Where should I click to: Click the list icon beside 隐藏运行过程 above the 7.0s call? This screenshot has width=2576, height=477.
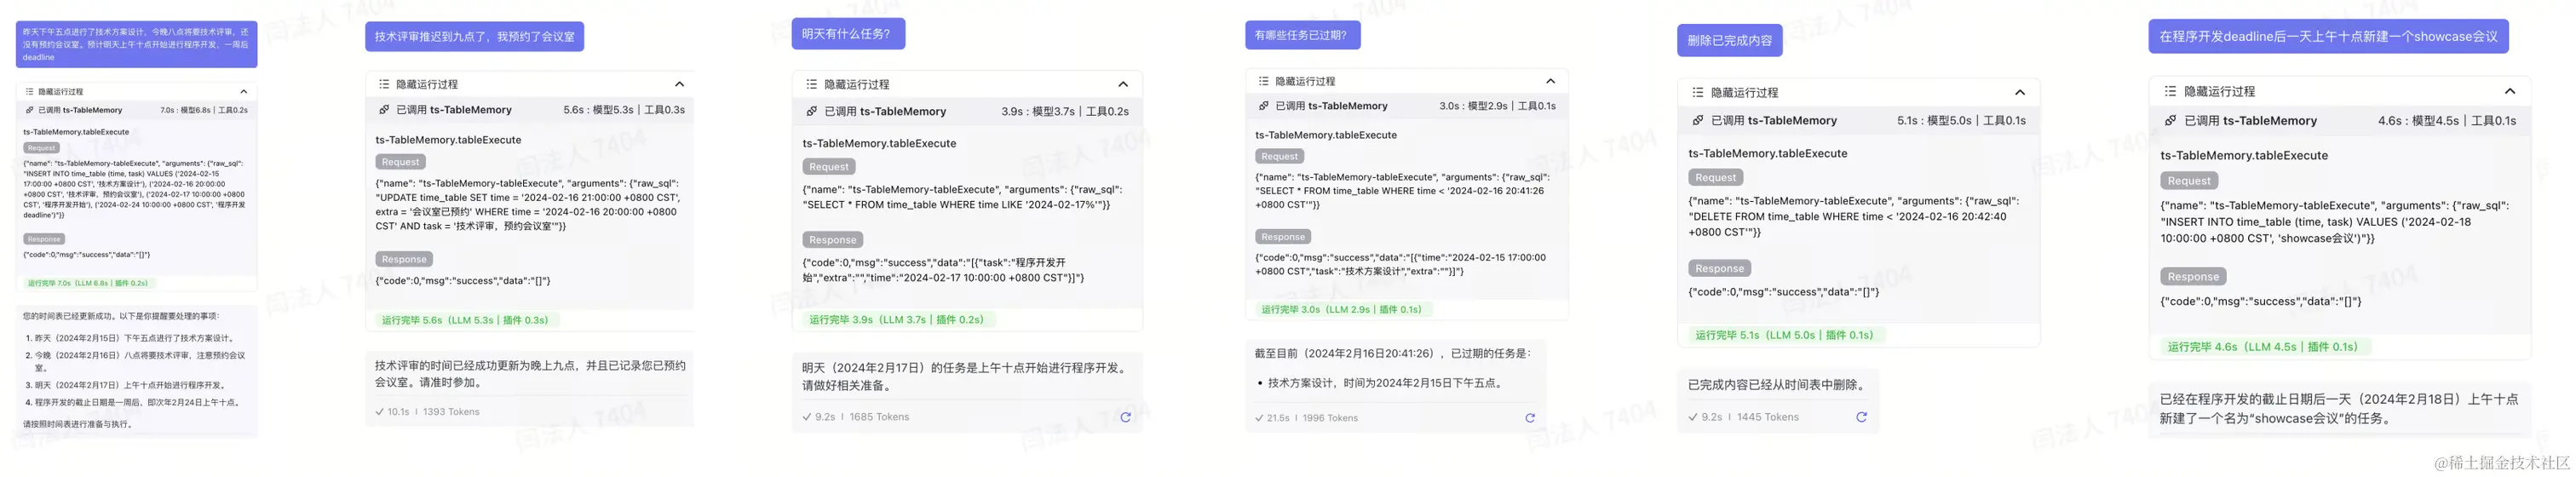click(x=30, y=91)
